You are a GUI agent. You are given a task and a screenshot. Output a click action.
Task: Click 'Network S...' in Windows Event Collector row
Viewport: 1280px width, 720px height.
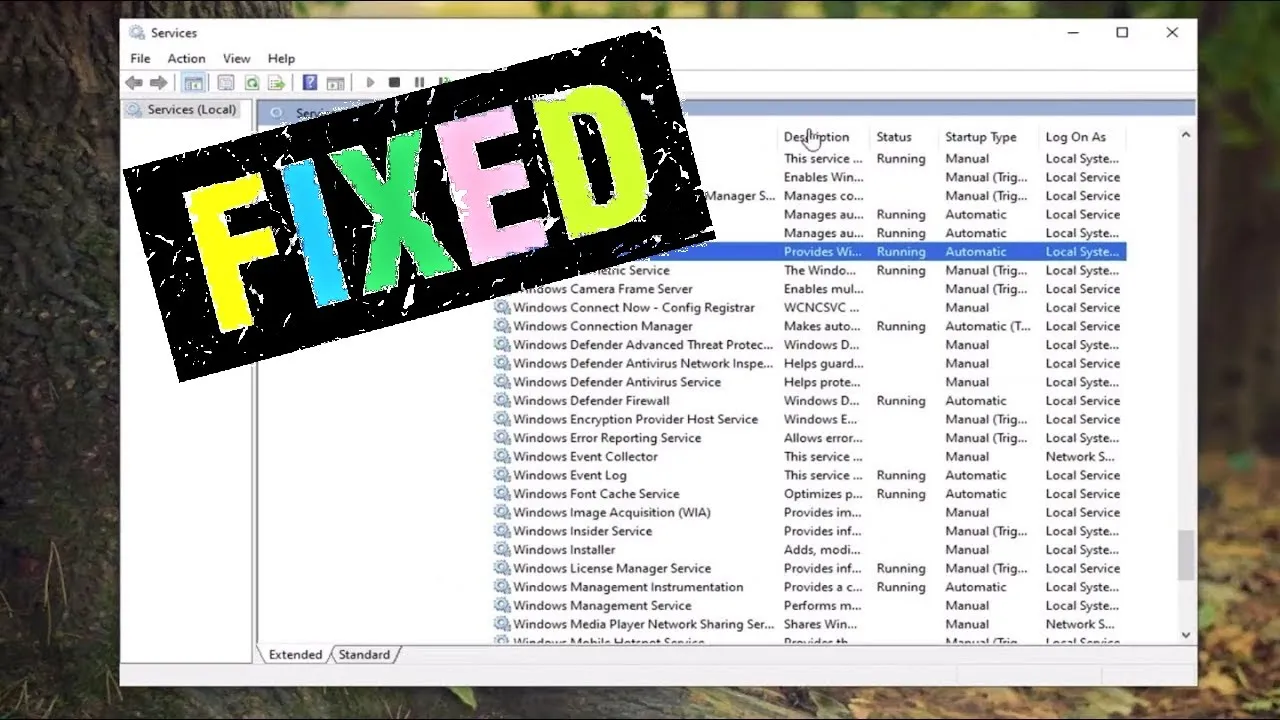[x=1080, y=457]
